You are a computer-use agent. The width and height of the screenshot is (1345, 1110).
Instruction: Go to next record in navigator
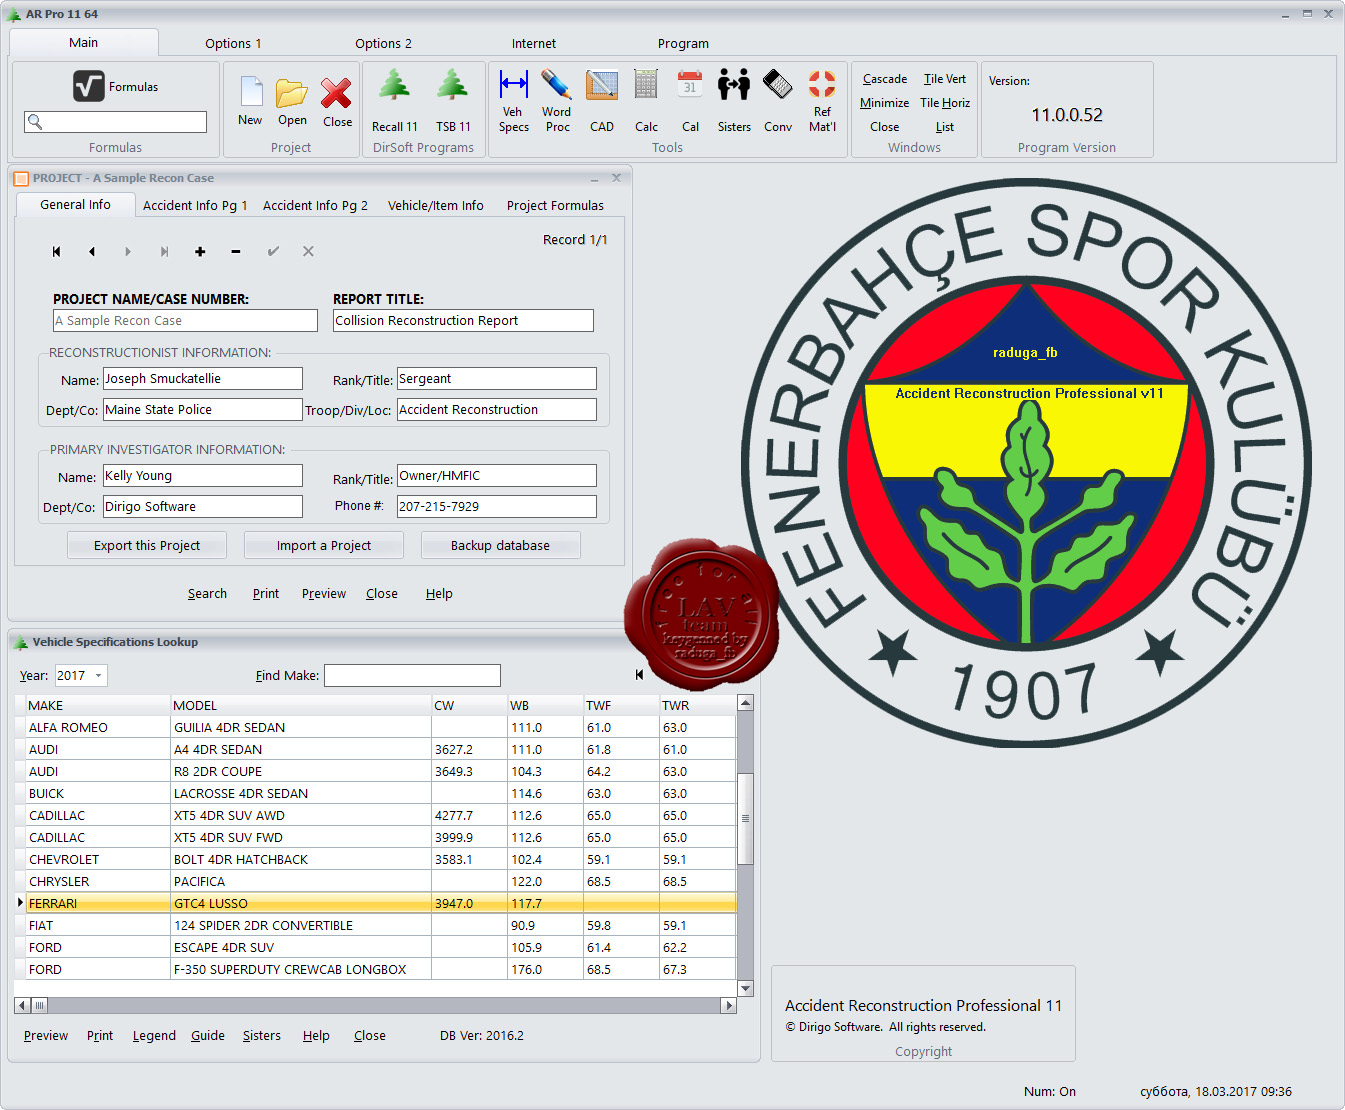click(128, 252)
